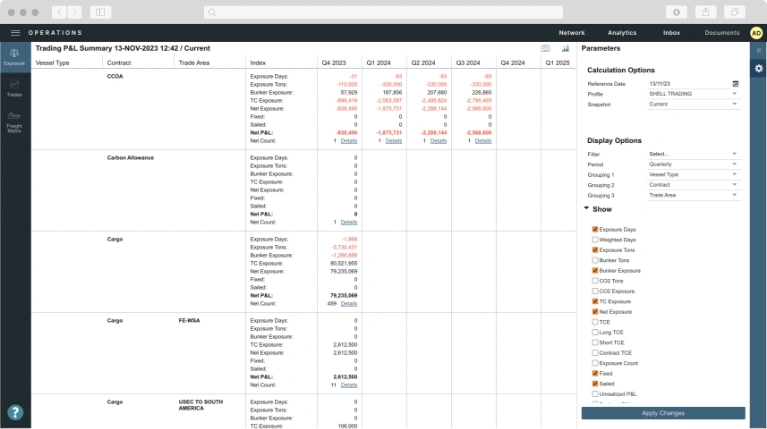This screenshot has height=429, width=767.
Task: Open the Snapshot dropdown showing Current
Action: [693, 104]
